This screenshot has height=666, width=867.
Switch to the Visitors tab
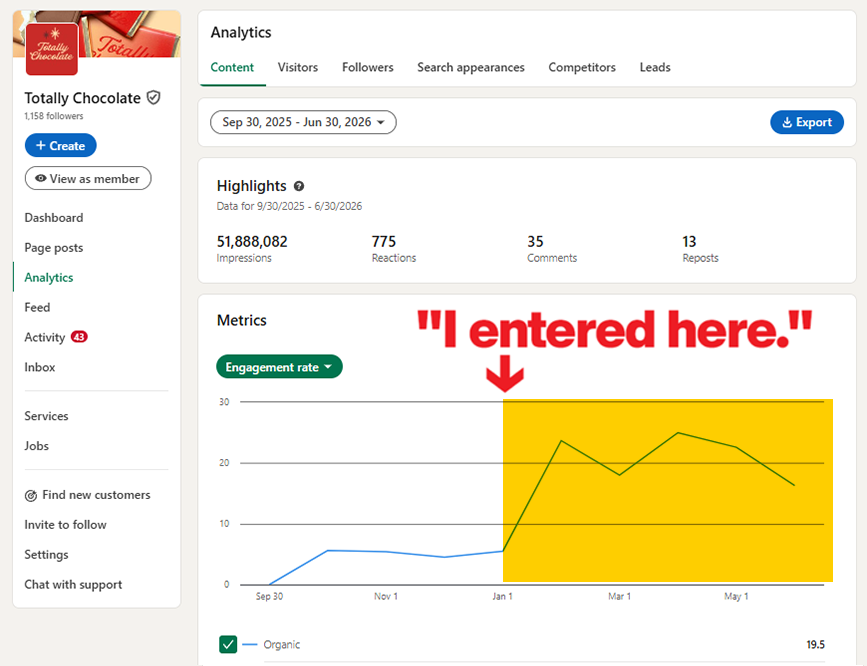click(297, 67)
